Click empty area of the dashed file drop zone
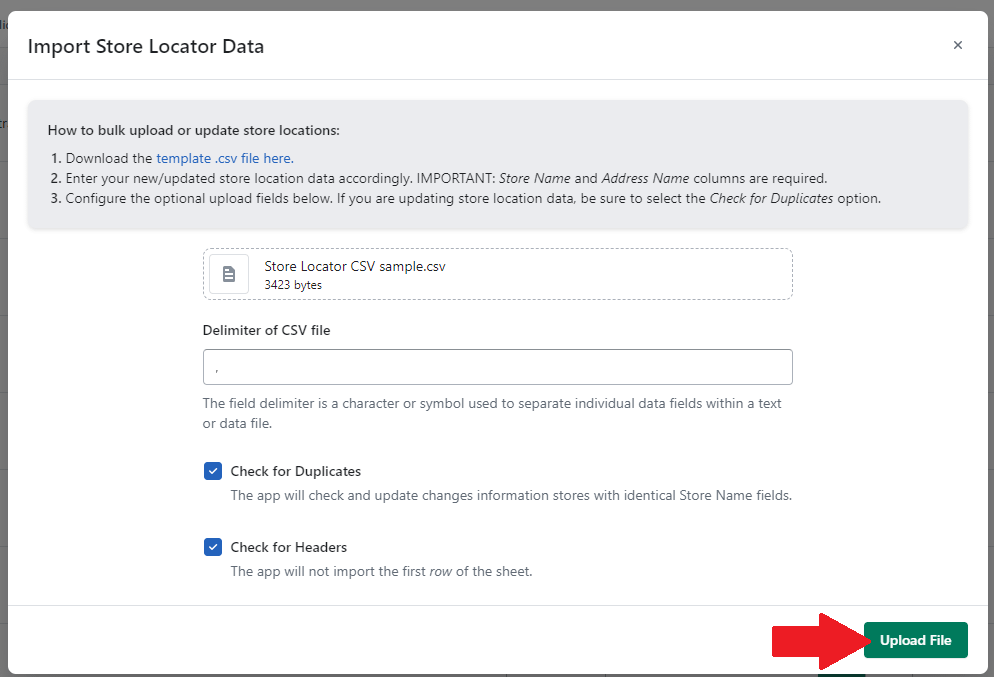 [620, 274]
